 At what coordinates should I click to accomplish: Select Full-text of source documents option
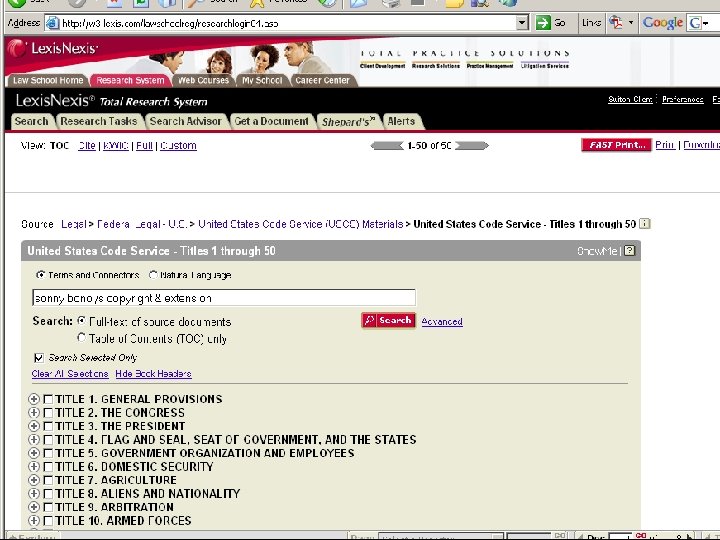click(x=81, y=321)
